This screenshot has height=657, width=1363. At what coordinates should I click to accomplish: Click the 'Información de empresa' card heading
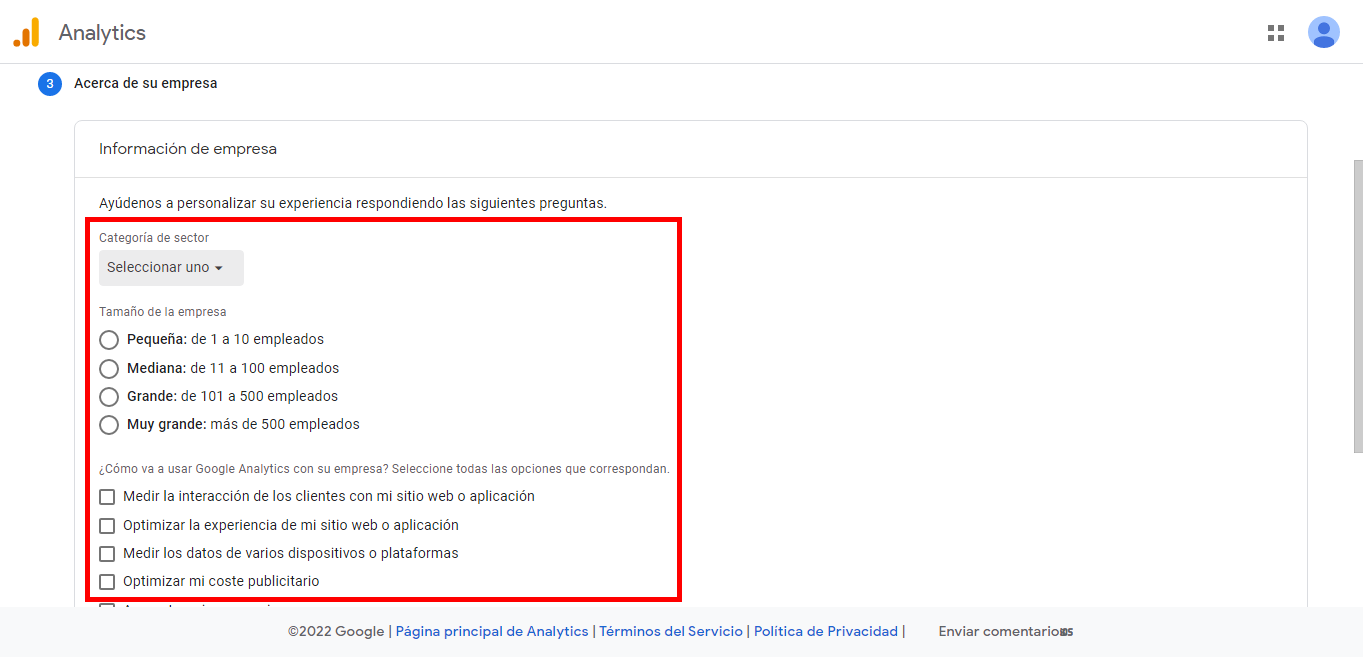point(188,149)
